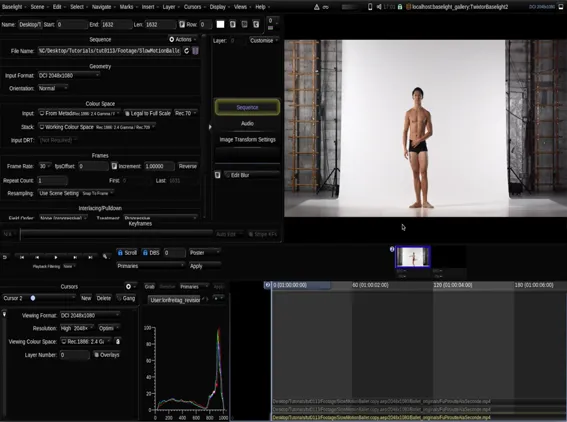Click the purple browse icon beside File Name
This screenshot has width=567, height=422.
[x=195, y=51]
